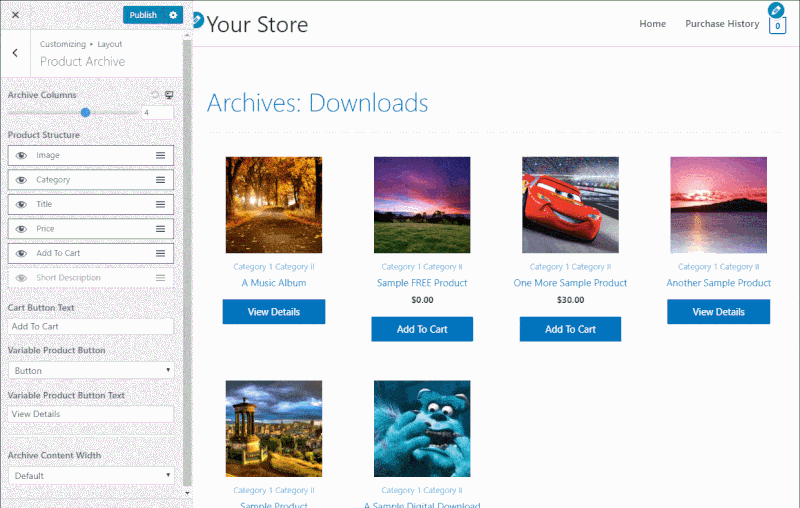800x508 pixels.
Task: Toggle visibility of Category element
Action: click(21, 180)
